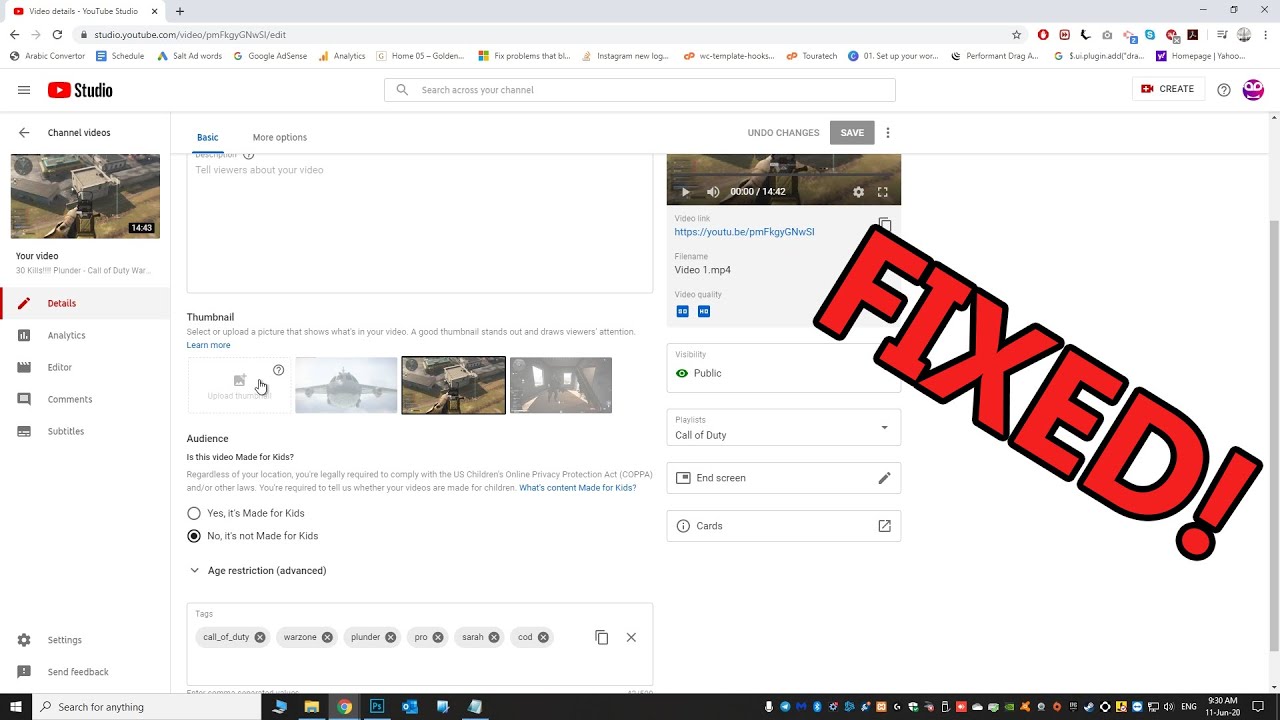Image resolution: width=1280 pixels, height=720 pixels.
Task: Click the SAVE button
Action: click(x=852, y=133)
